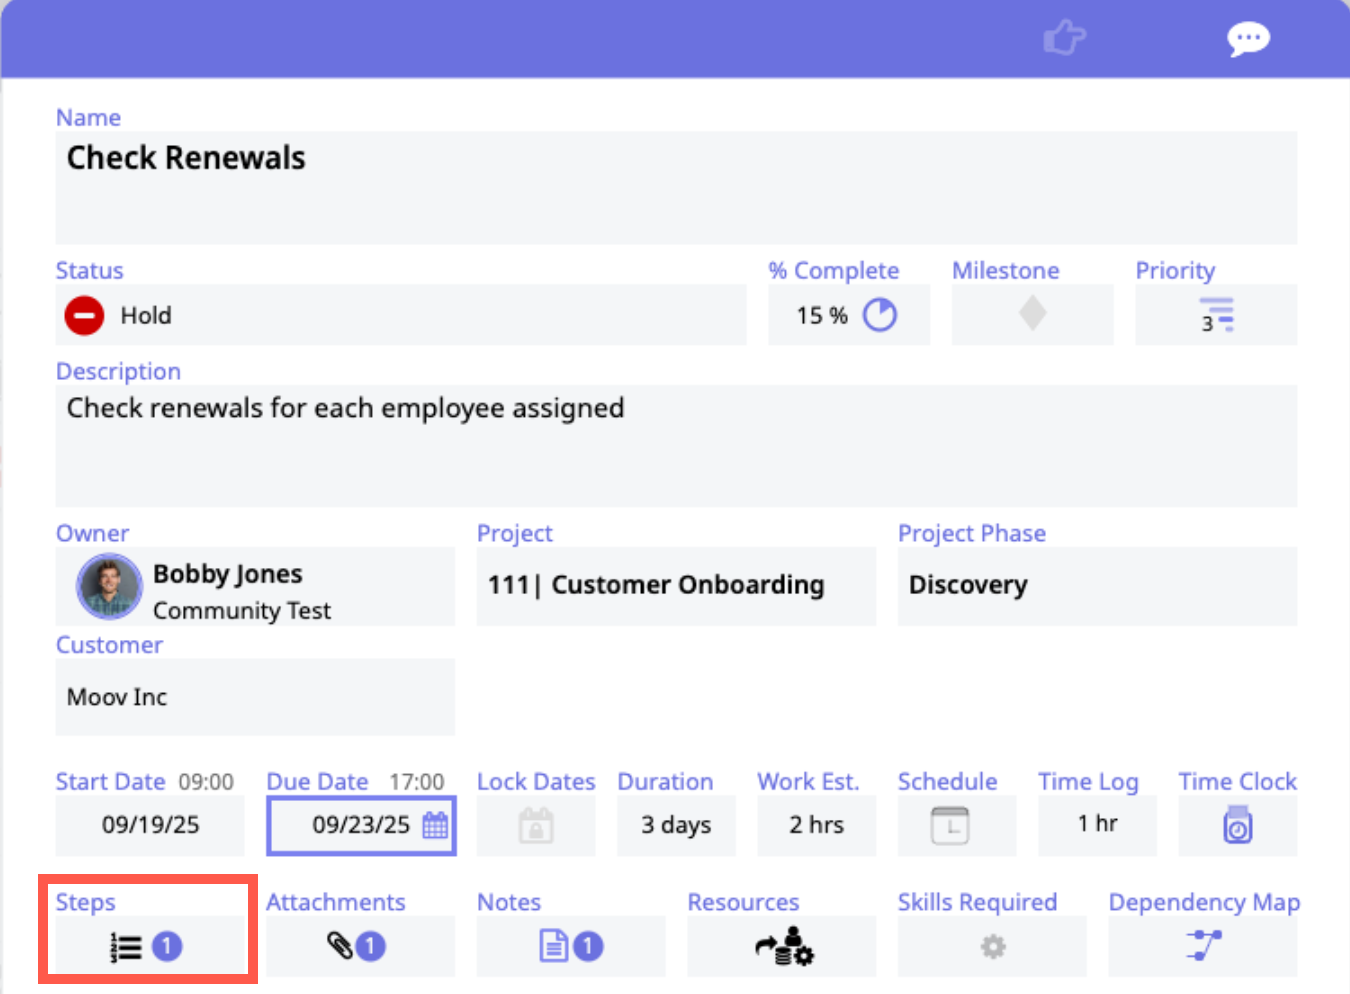1350x994 pixels.
Task: Open Skills Required gear icon
Action: [x=992, y=946]
